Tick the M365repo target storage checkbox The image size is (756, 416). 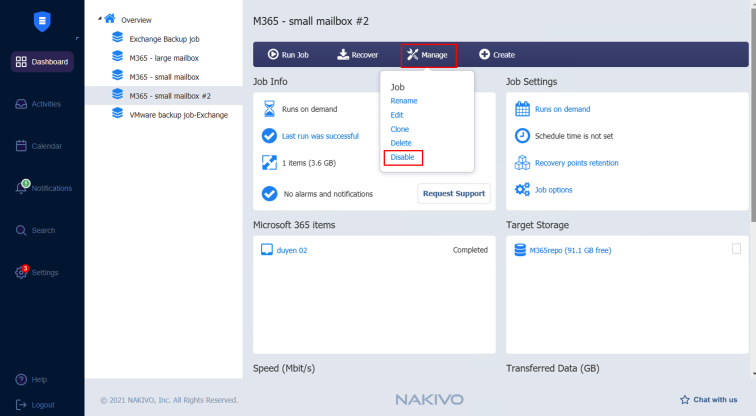point(736,249)
